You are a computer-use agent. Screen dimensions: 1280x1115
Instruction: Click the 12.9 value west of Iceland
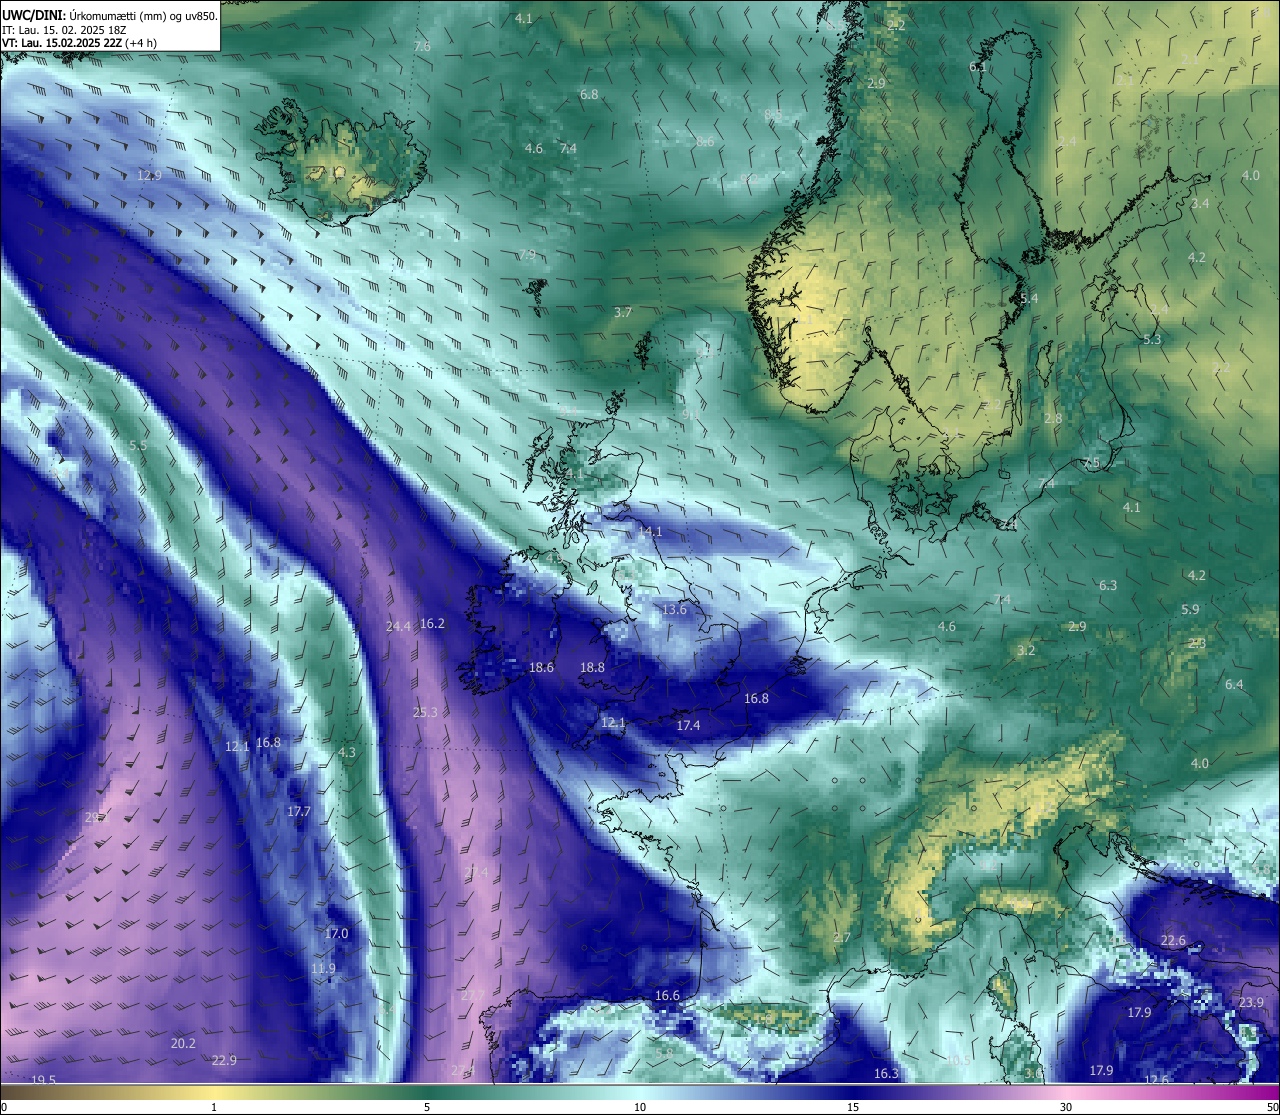149,175
